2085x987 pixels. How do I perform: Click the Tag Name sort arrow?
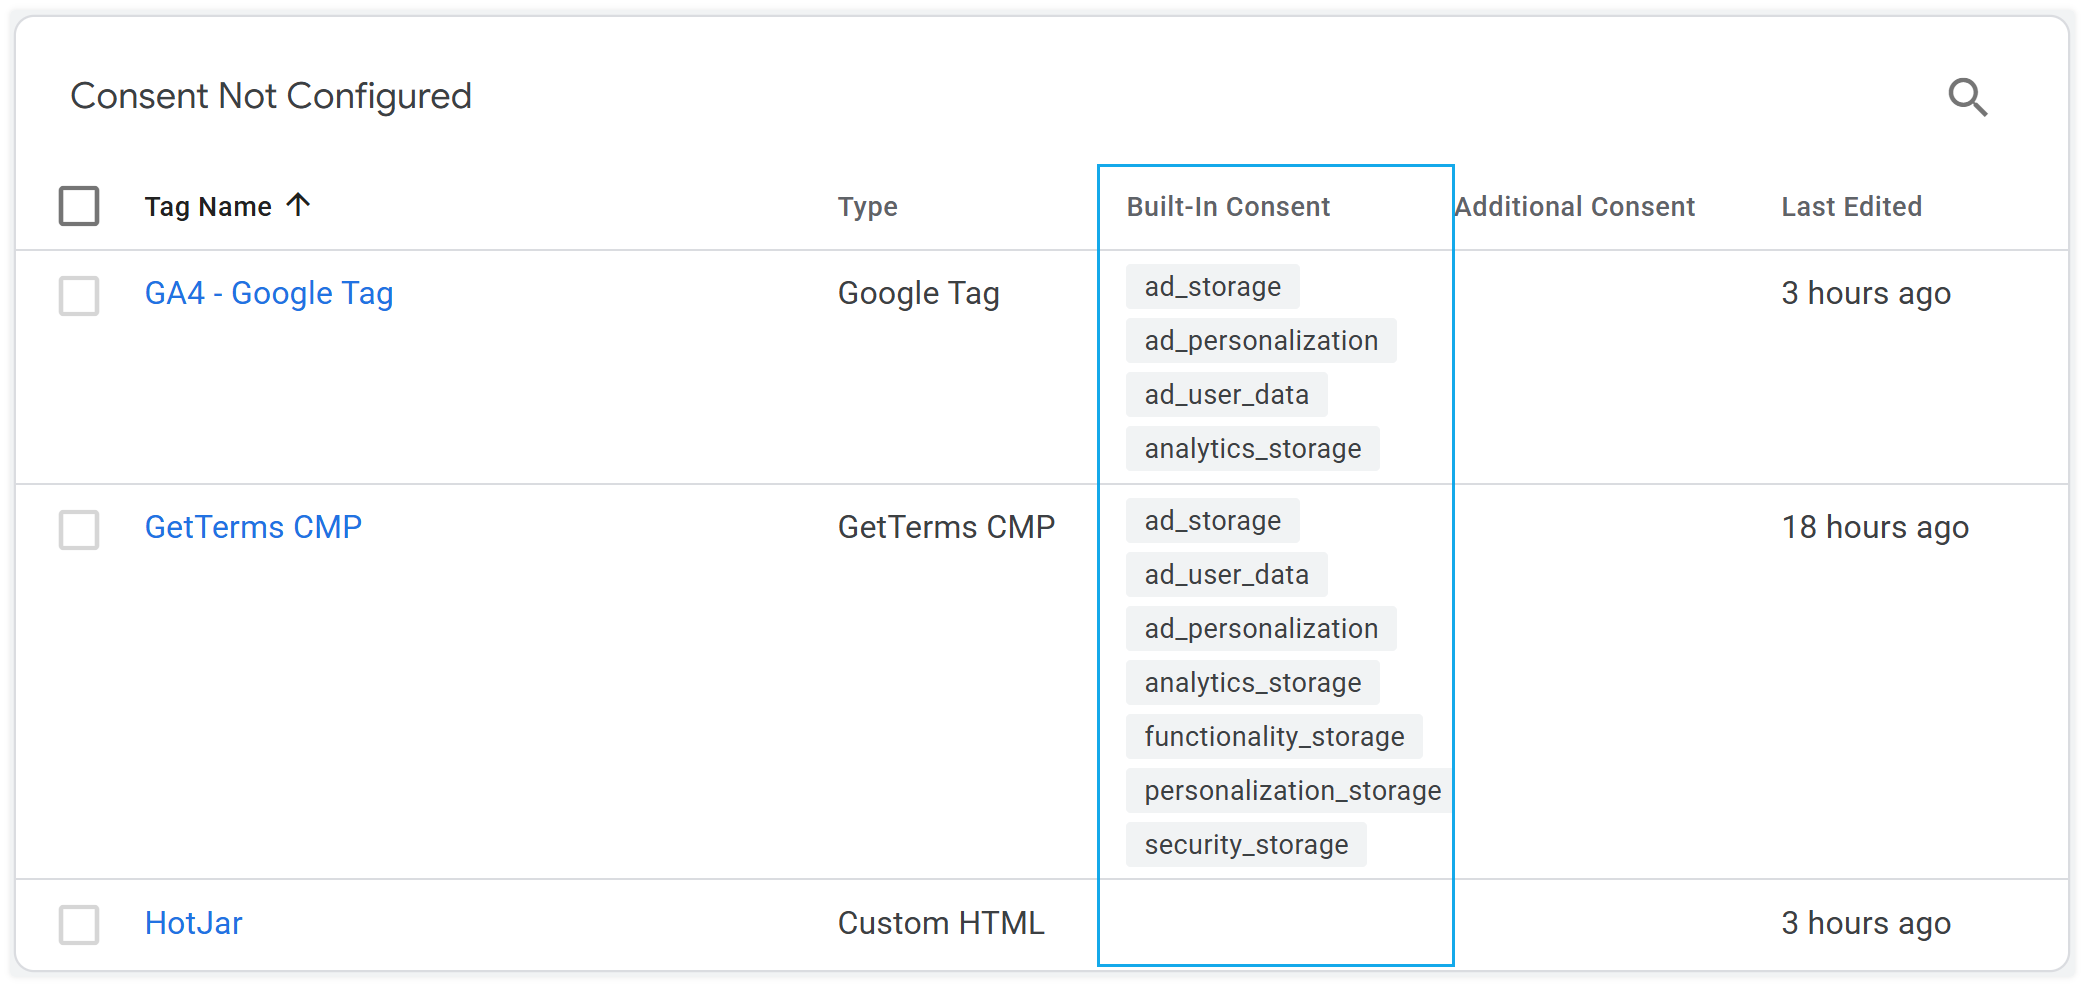click(298, 205)
